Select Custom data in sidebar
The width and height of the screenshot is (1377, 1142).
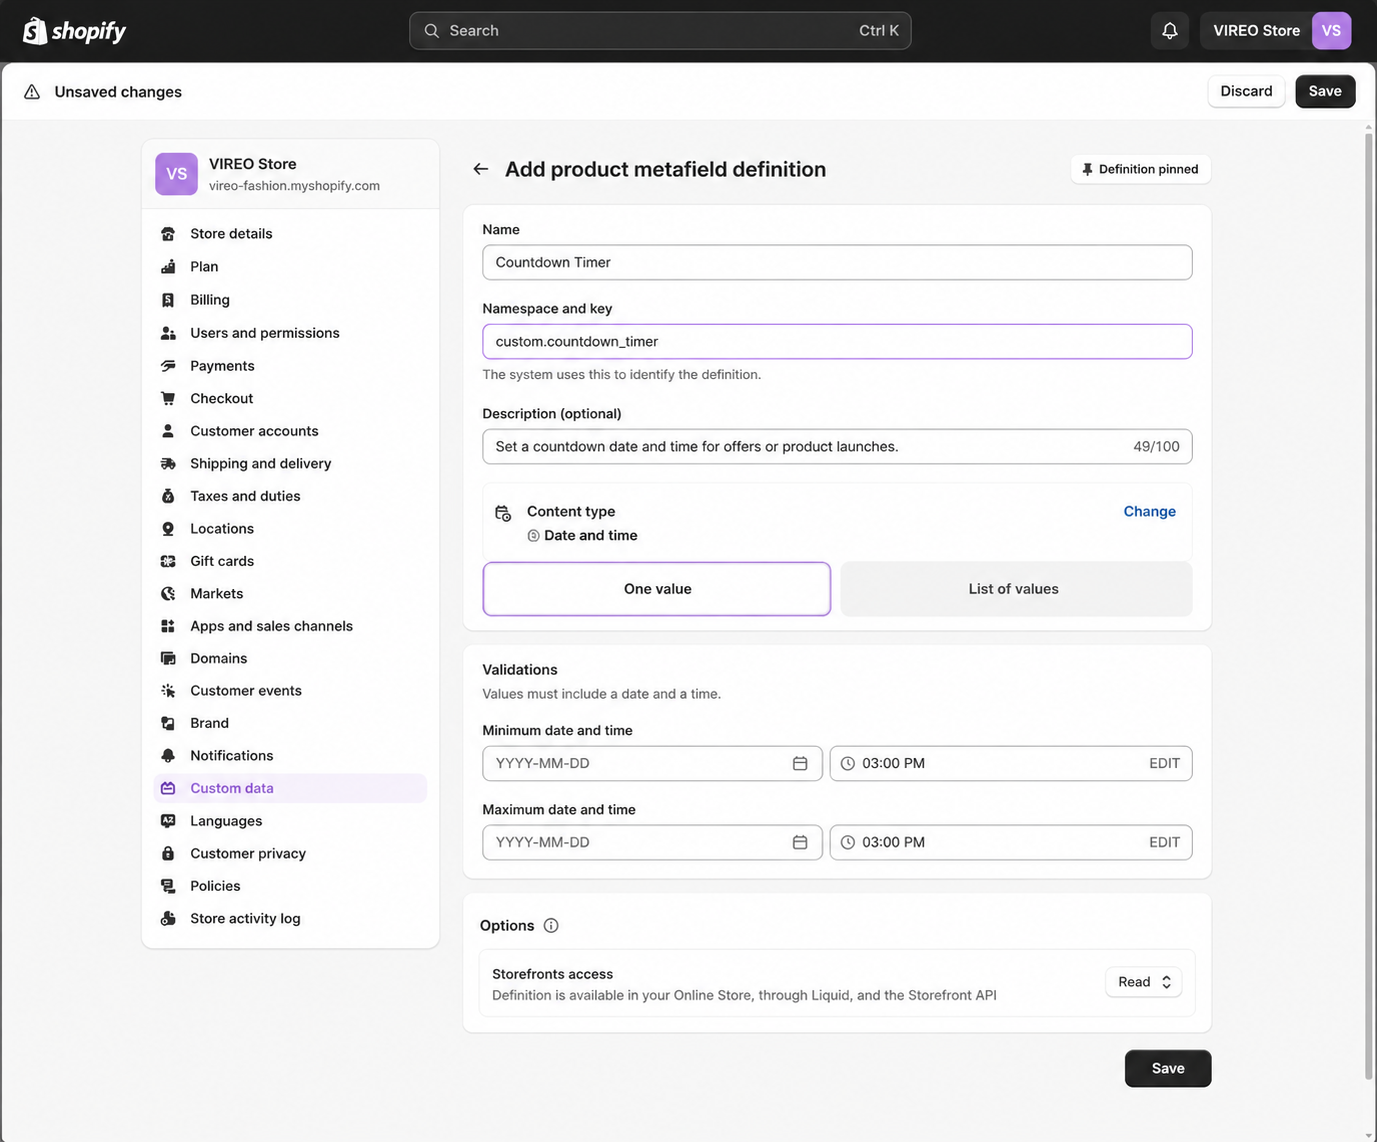[x=290, y=788]
